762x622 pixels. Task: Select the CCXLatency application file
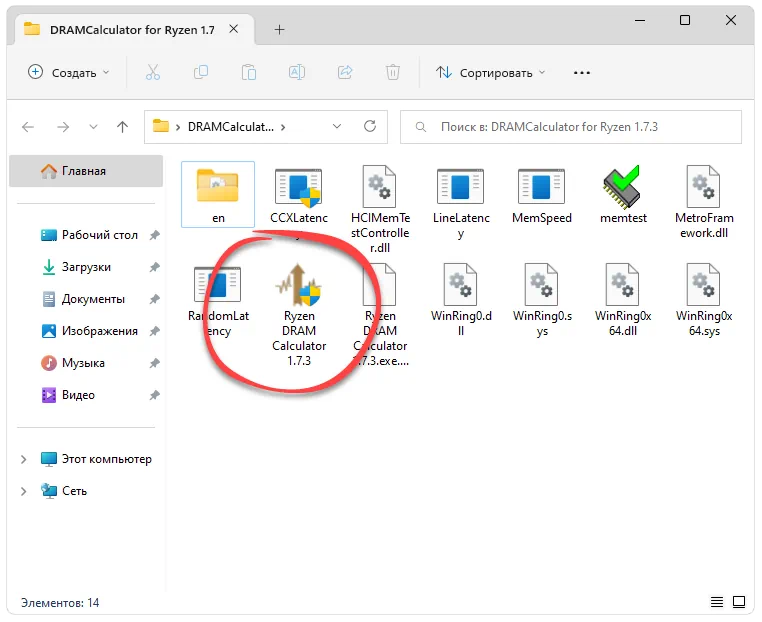tap(299, 196)
